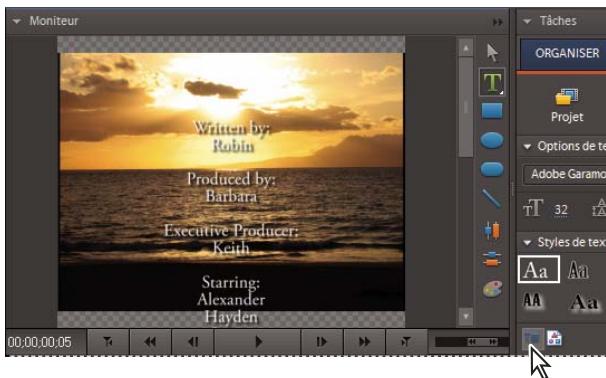The width and height of the screenshot is (606, 378).
Task: Choose the diagonal Line tool
Action: [491, 199]
